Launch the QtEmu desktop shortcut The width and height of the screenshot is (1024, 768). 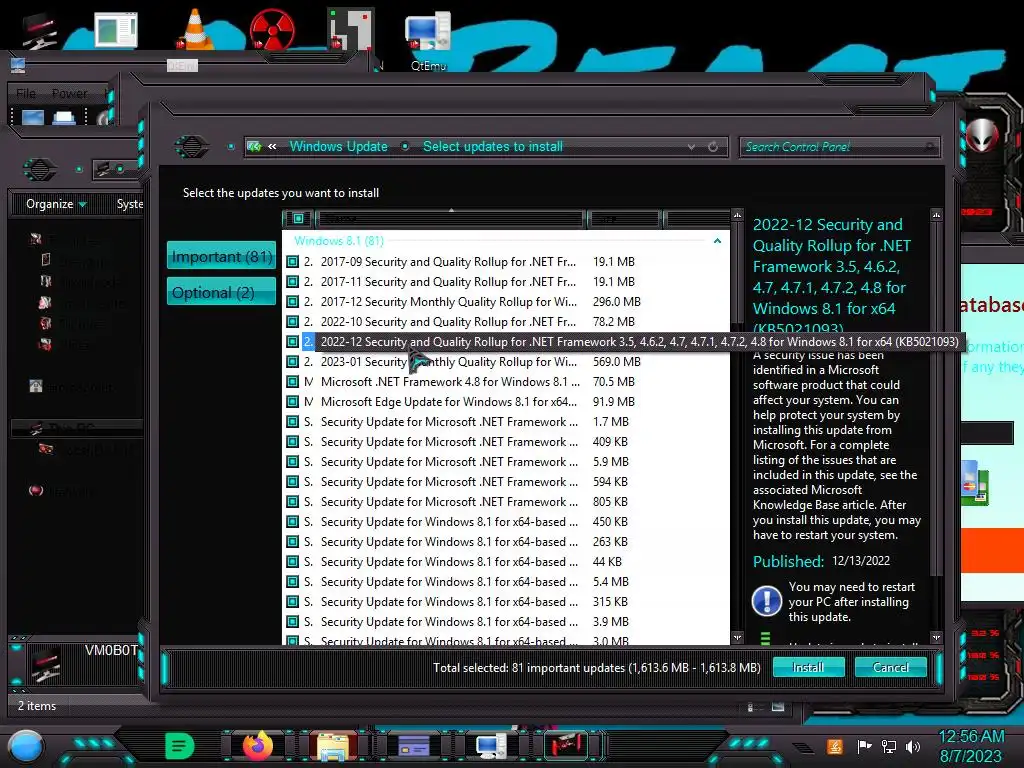click(x=428, y=39)
